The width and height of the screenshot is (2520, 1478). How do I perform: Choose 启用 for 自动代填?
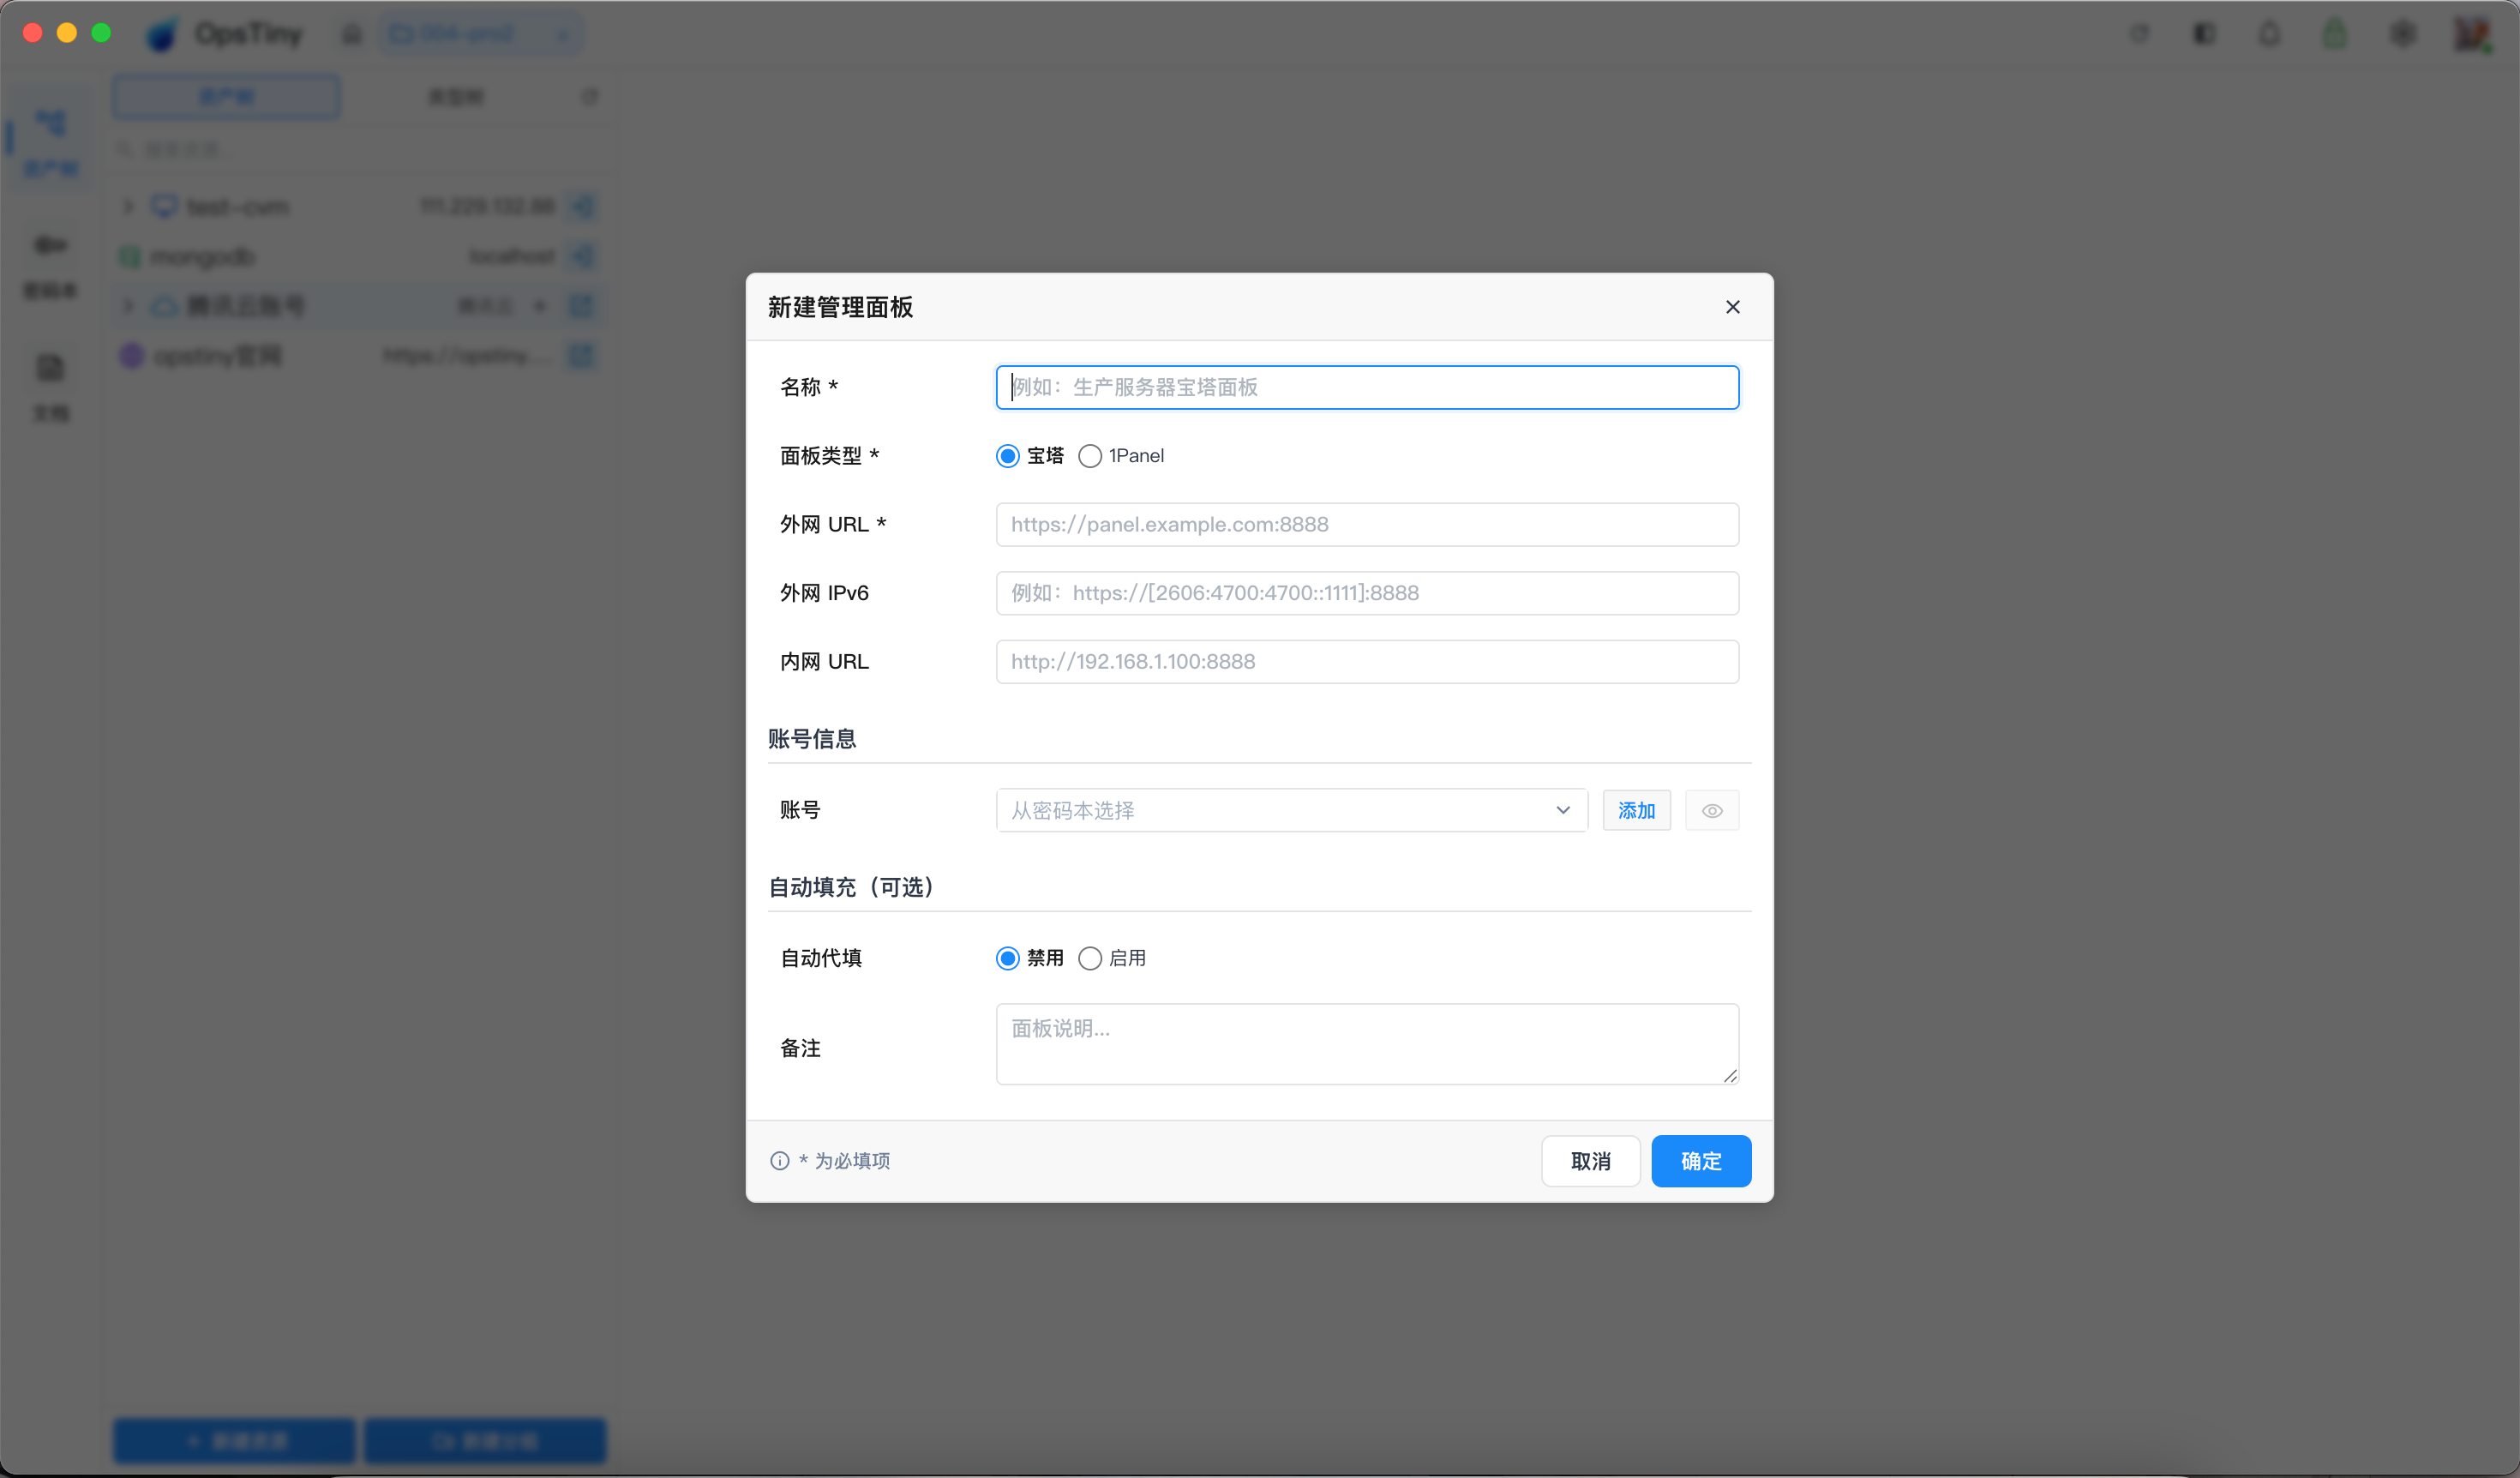click(x=1089, y=958)
